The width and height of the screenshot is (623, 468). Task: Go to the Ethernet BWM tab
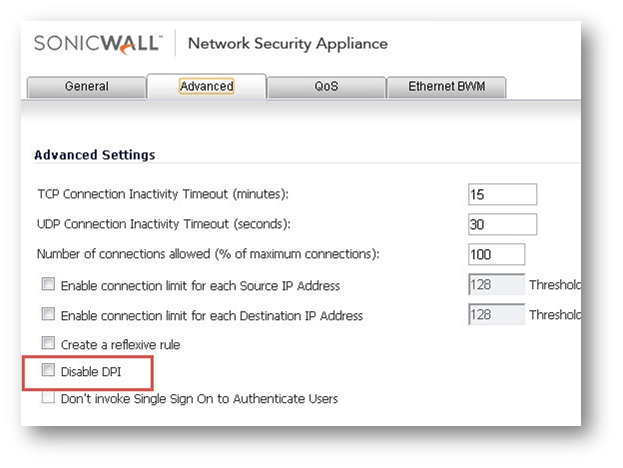[x=445, y=87]
